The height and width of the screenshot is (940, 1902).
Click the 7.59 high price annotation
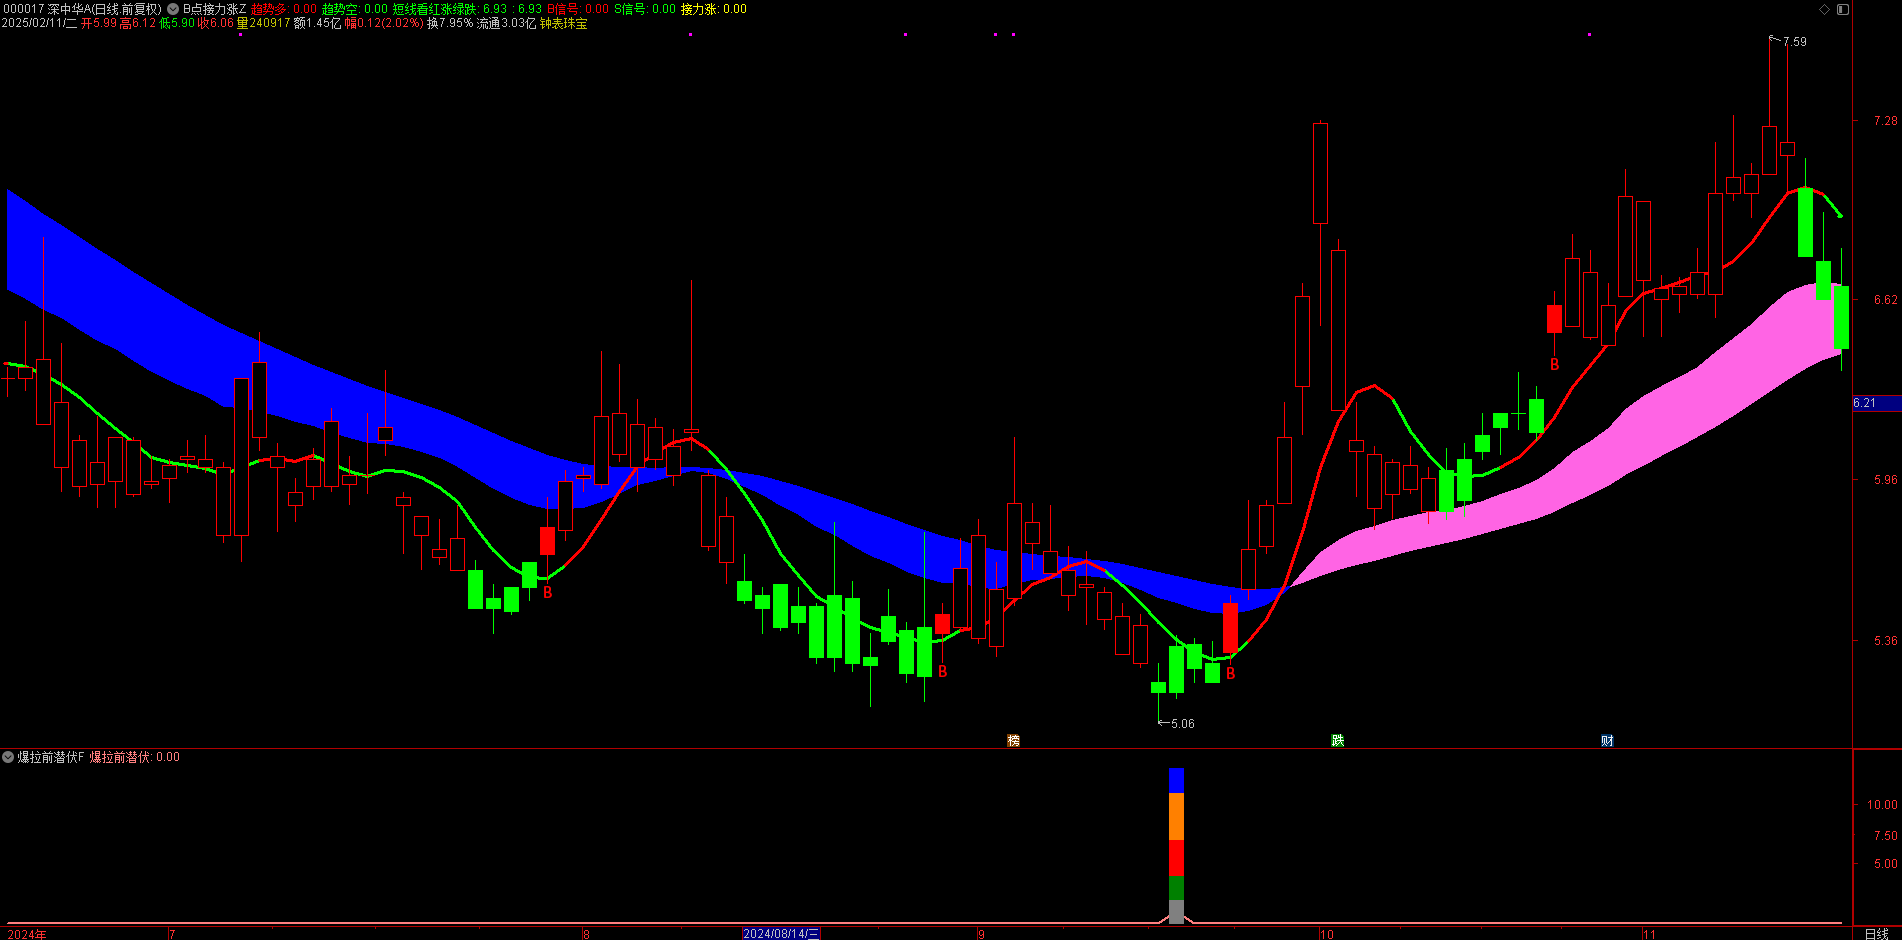[1795, 42]
